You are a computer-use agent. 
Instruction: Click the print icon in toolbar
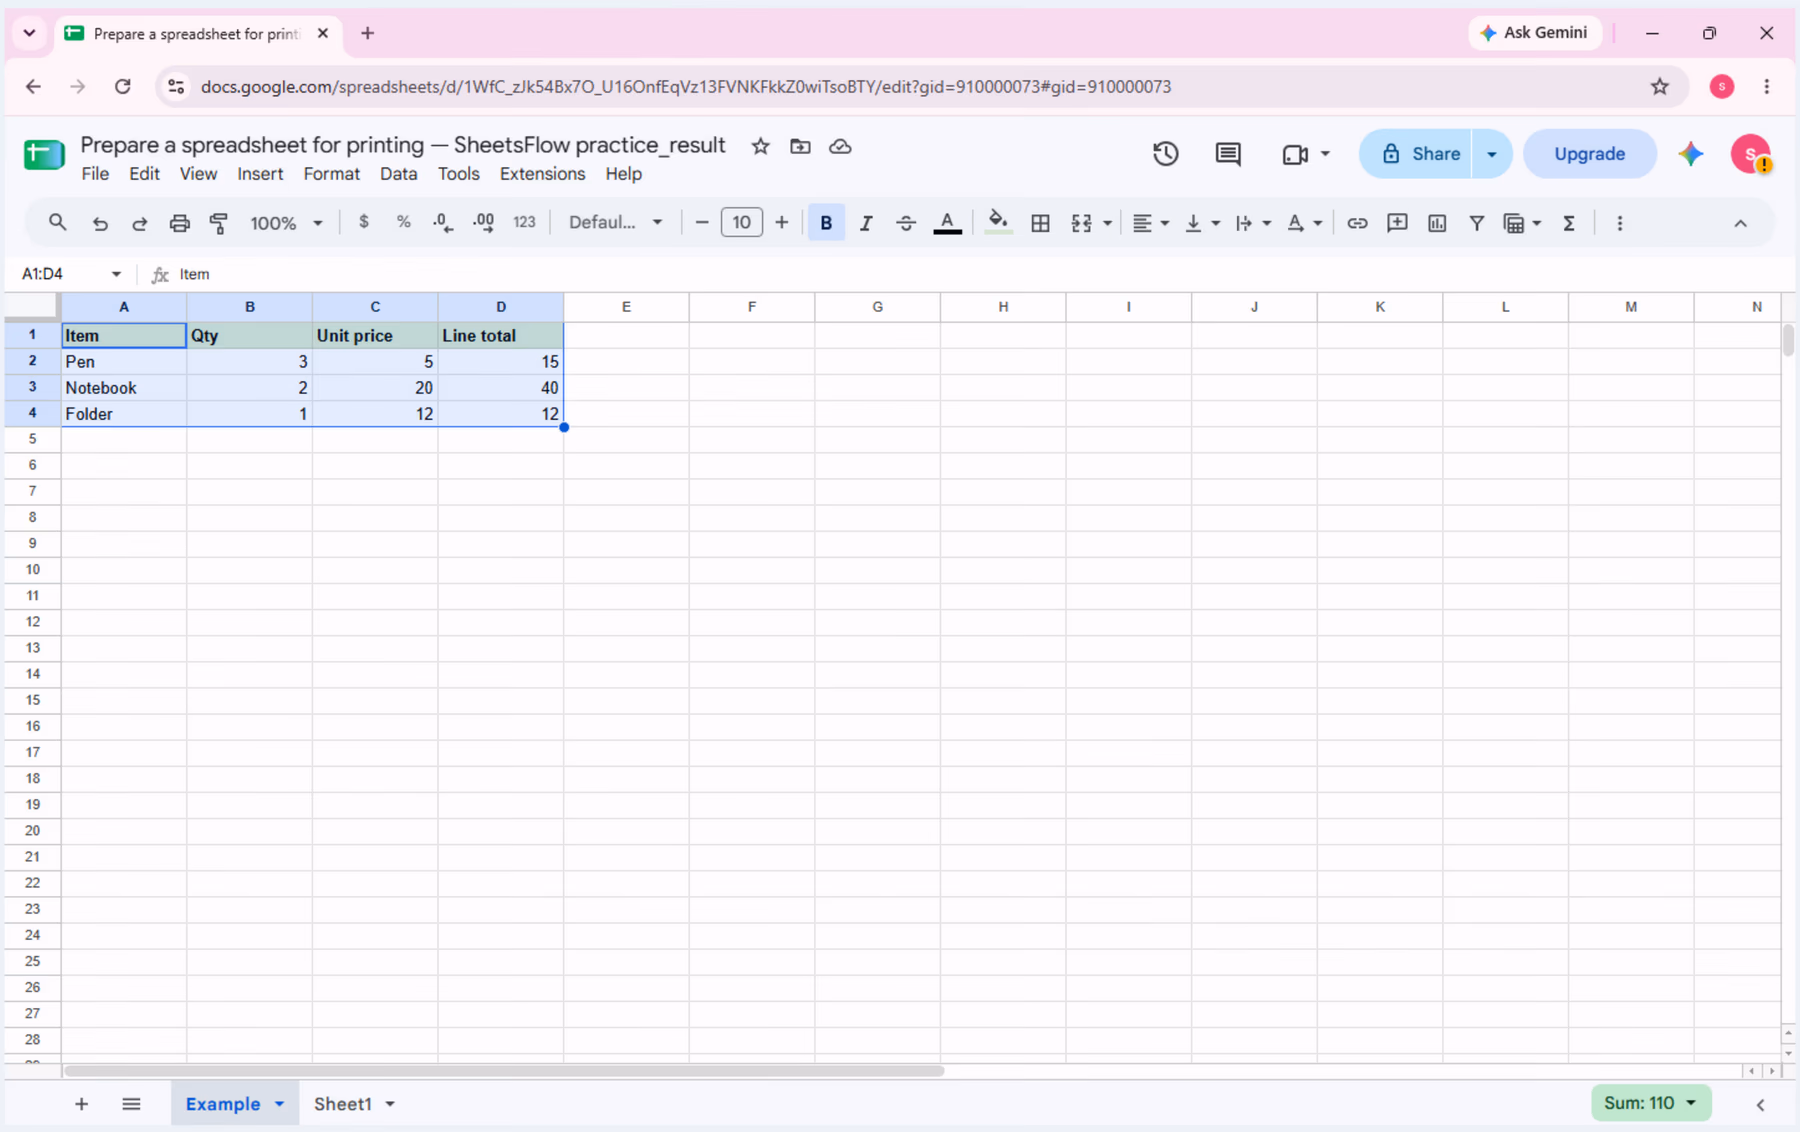[179, 223]
